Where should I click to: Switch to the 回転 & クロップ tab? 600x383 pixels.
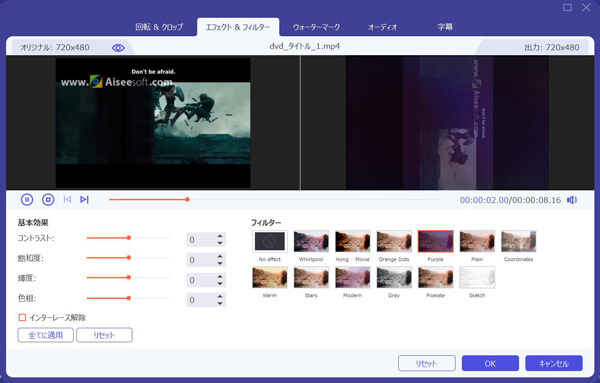point(159,27)
